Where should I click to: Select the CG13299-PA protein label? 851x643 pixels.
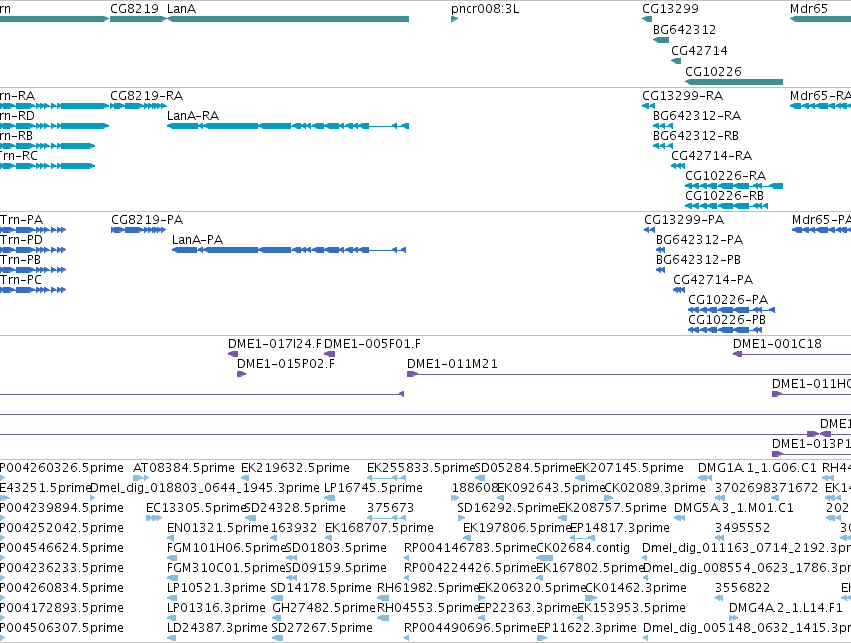point(684,220)
